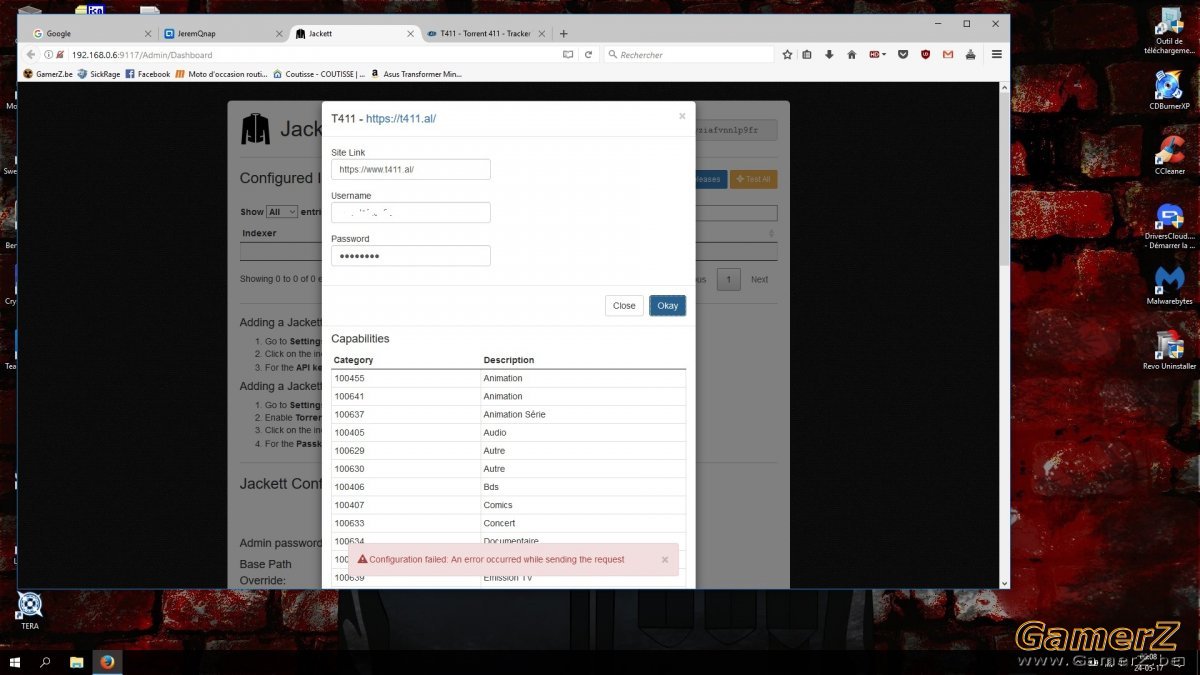
Task: Switch to the T411 - Torrent 411 tab
Action: pyautogui.click(x=486, y=34)
